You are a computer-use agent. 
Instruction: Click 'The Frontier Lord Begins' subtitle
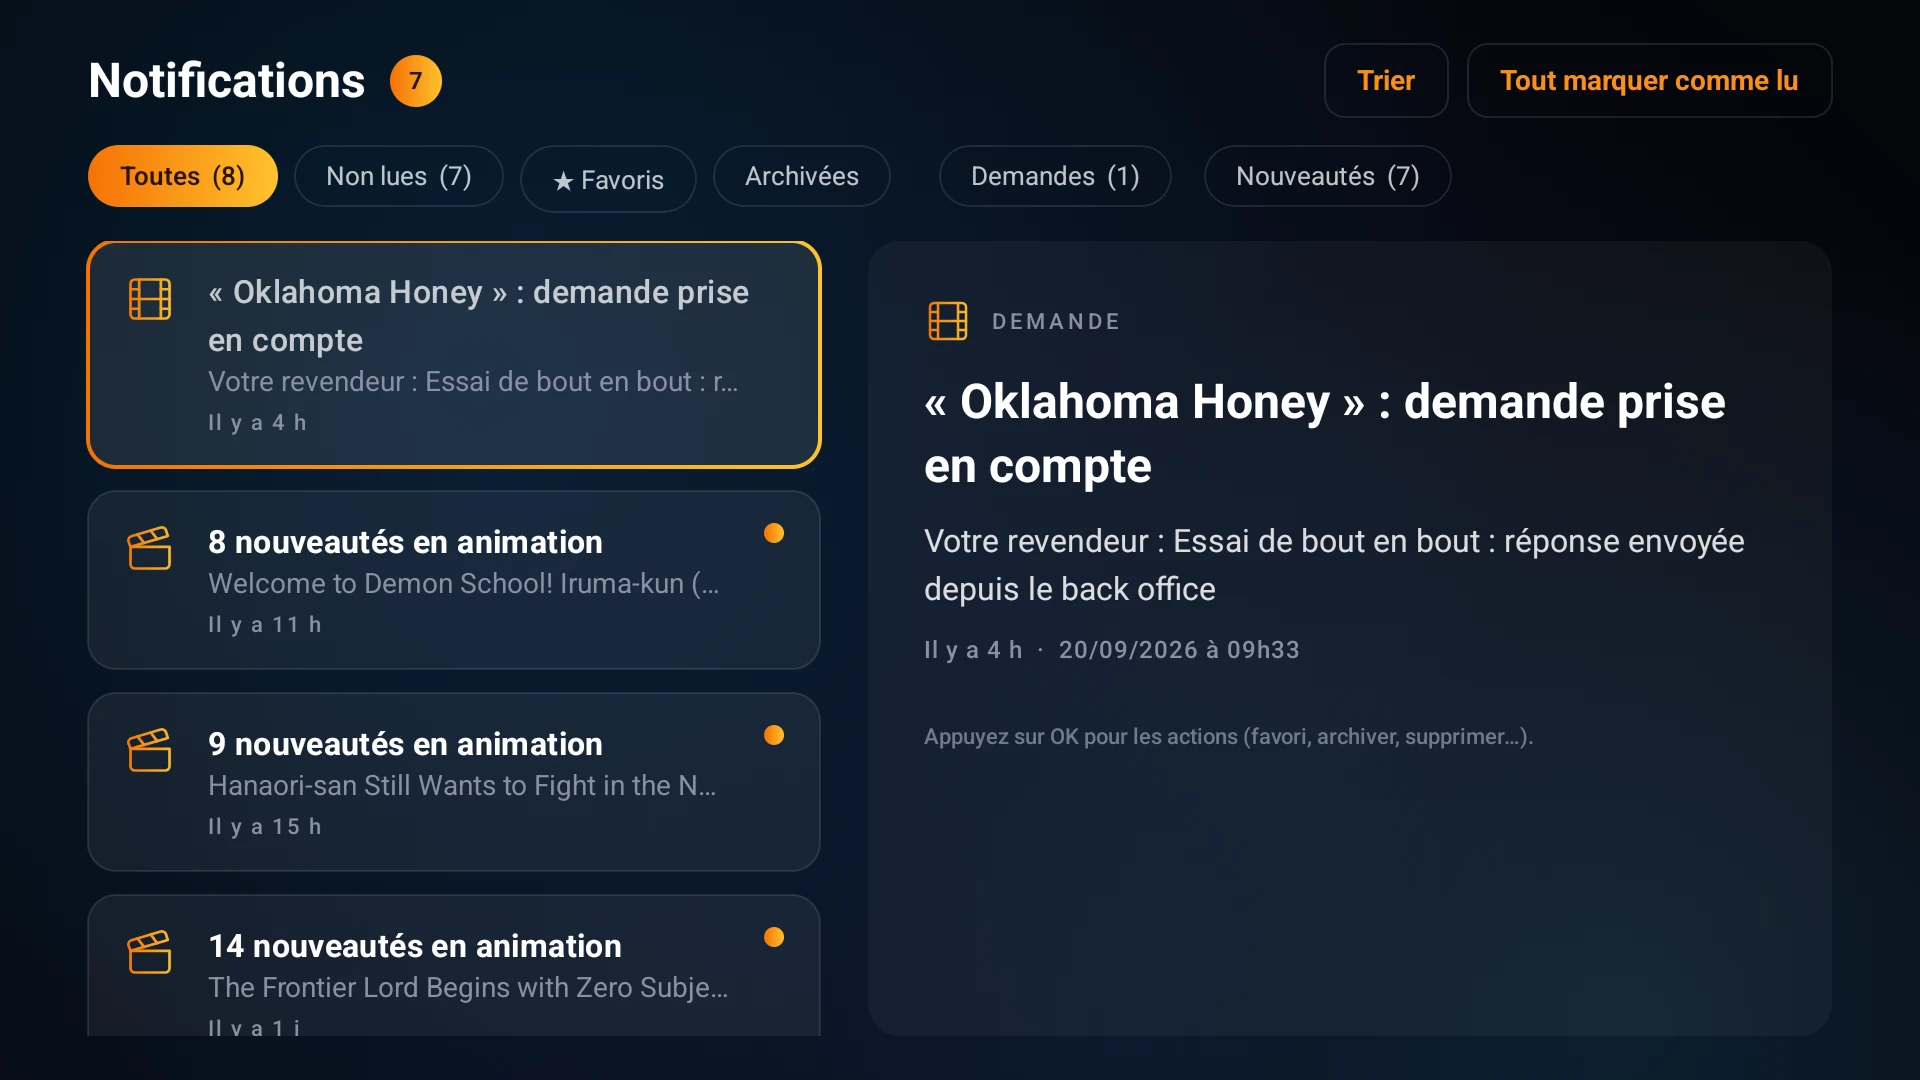tap(468, 987)
